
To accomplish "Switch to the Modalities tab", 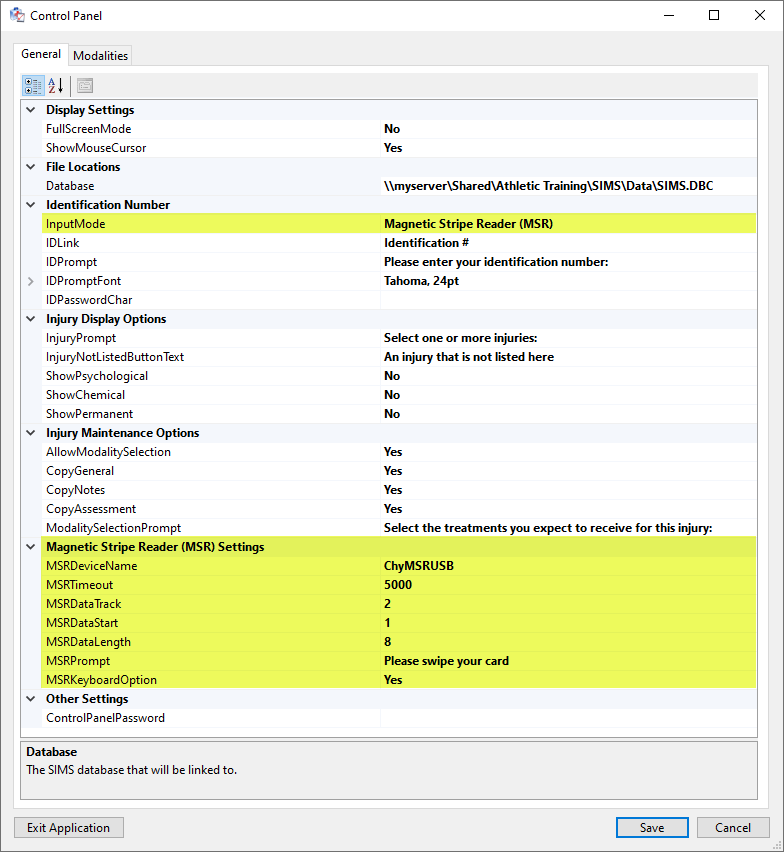I will (x=101, y=55).
